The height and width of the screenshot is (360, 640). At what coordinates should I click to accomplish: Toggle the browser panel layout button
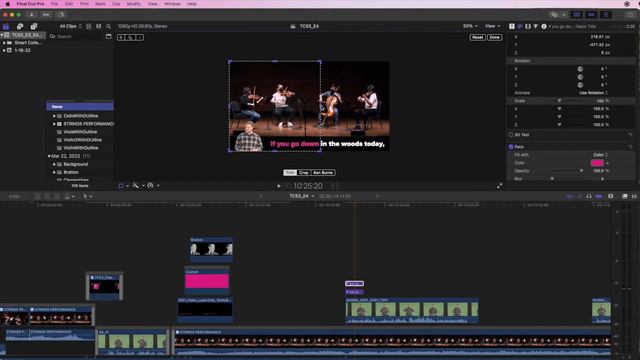pos(576,15)
